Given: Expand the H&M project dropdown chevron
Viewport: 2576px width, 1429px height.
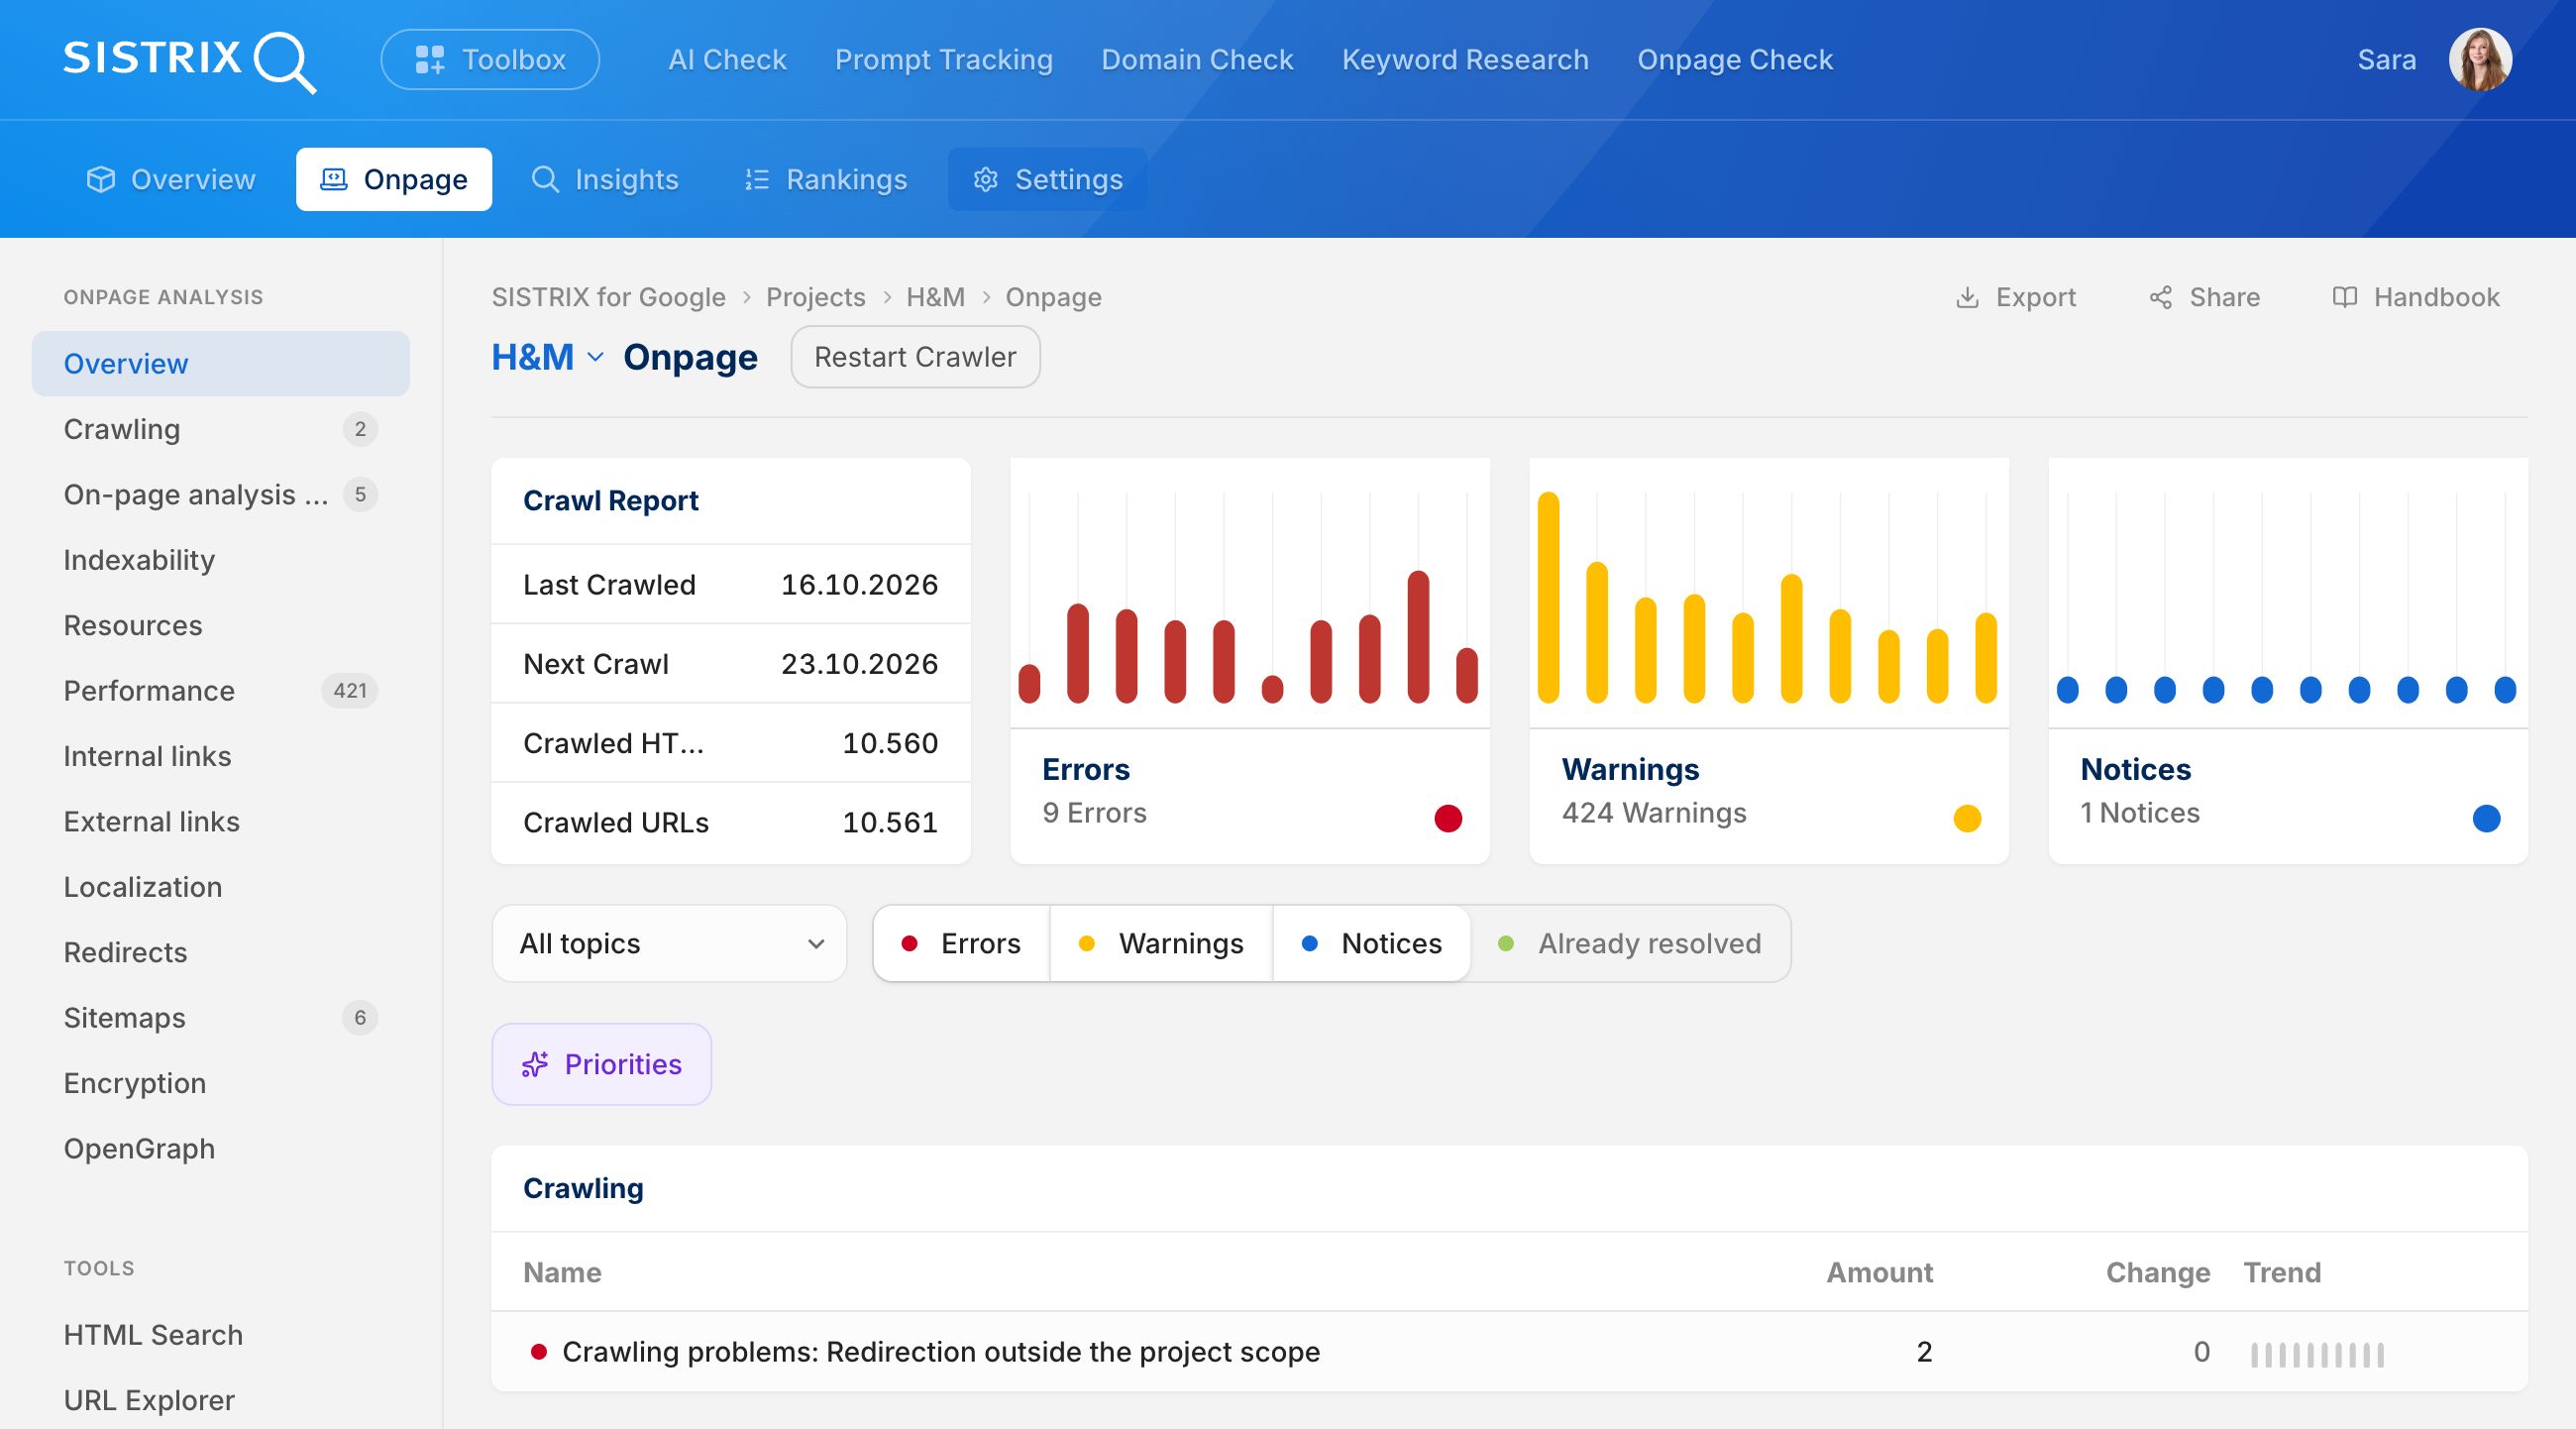Looking at the screenshot, I should [x=596, y=357].
